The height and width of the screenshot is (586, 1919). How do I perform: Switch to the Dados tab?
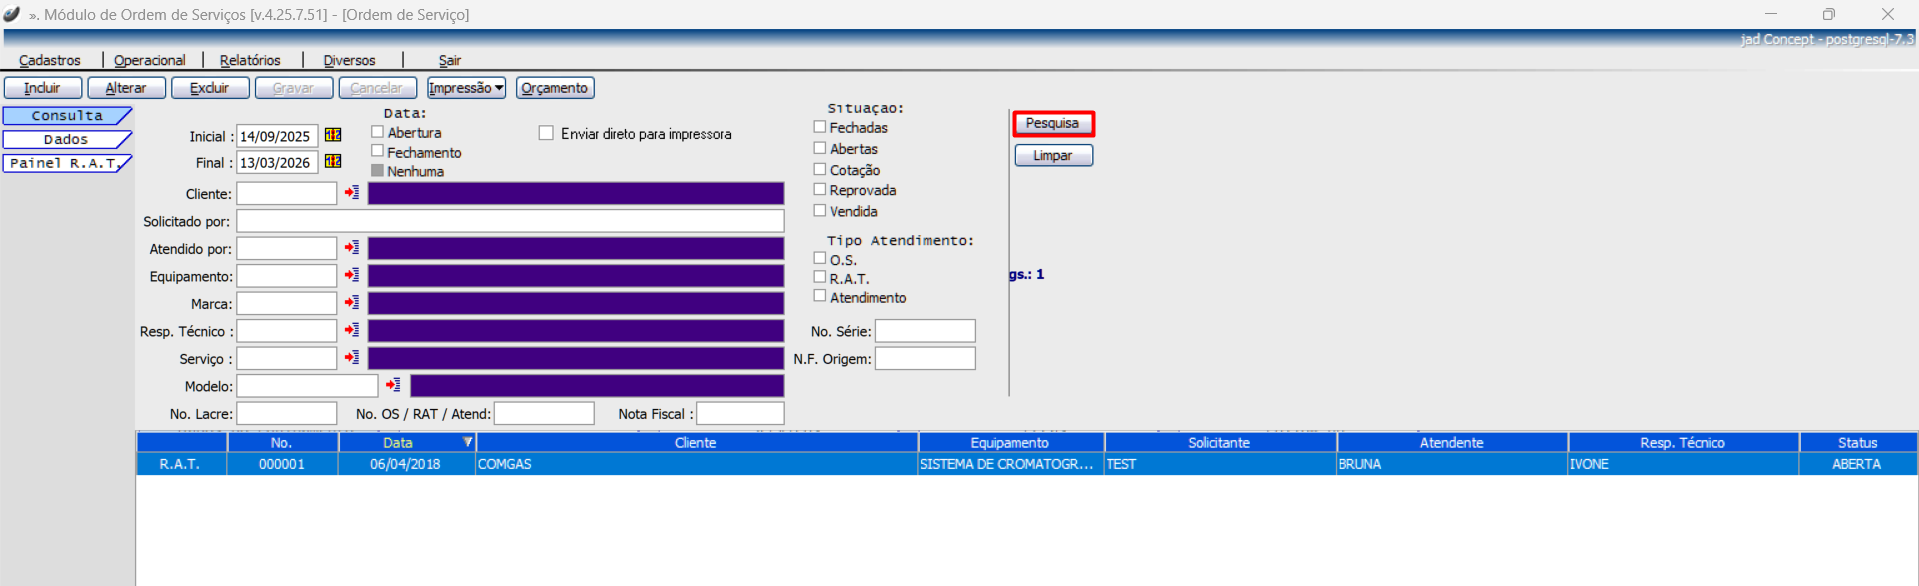[66, 139]
